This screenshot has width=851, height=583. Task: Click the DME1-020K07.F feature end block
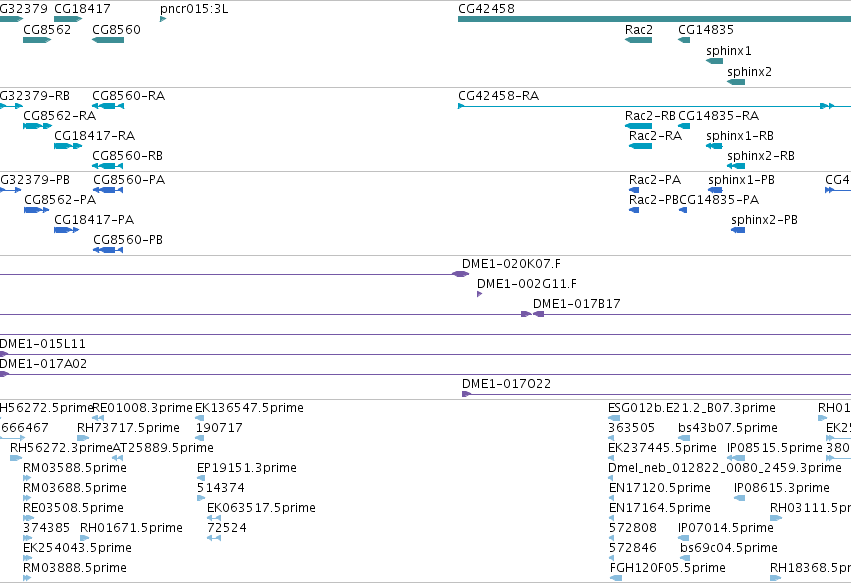click(x=461, y=274)
